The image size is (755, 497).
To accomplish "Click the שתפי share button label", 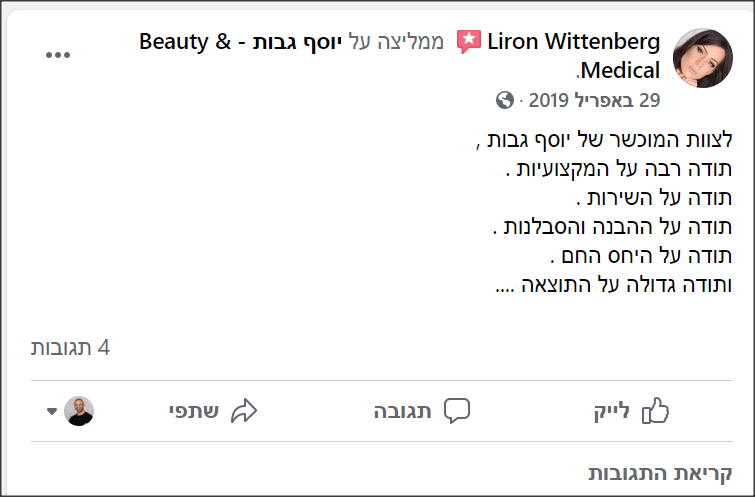I will 194,412.
